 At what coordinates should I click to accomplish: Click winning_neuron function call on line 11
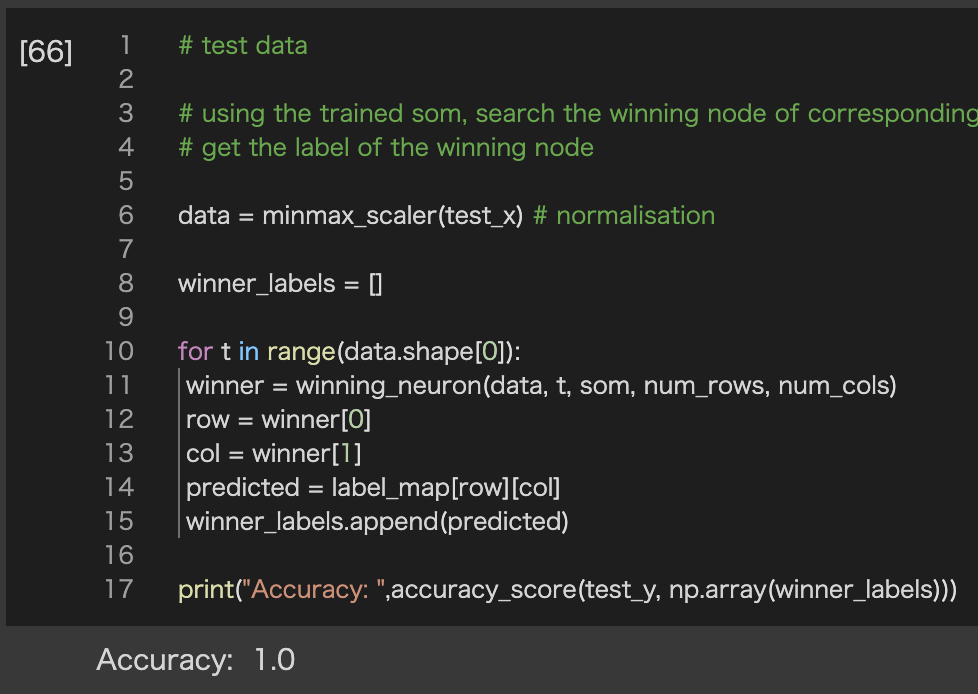(x=388, y=386)
